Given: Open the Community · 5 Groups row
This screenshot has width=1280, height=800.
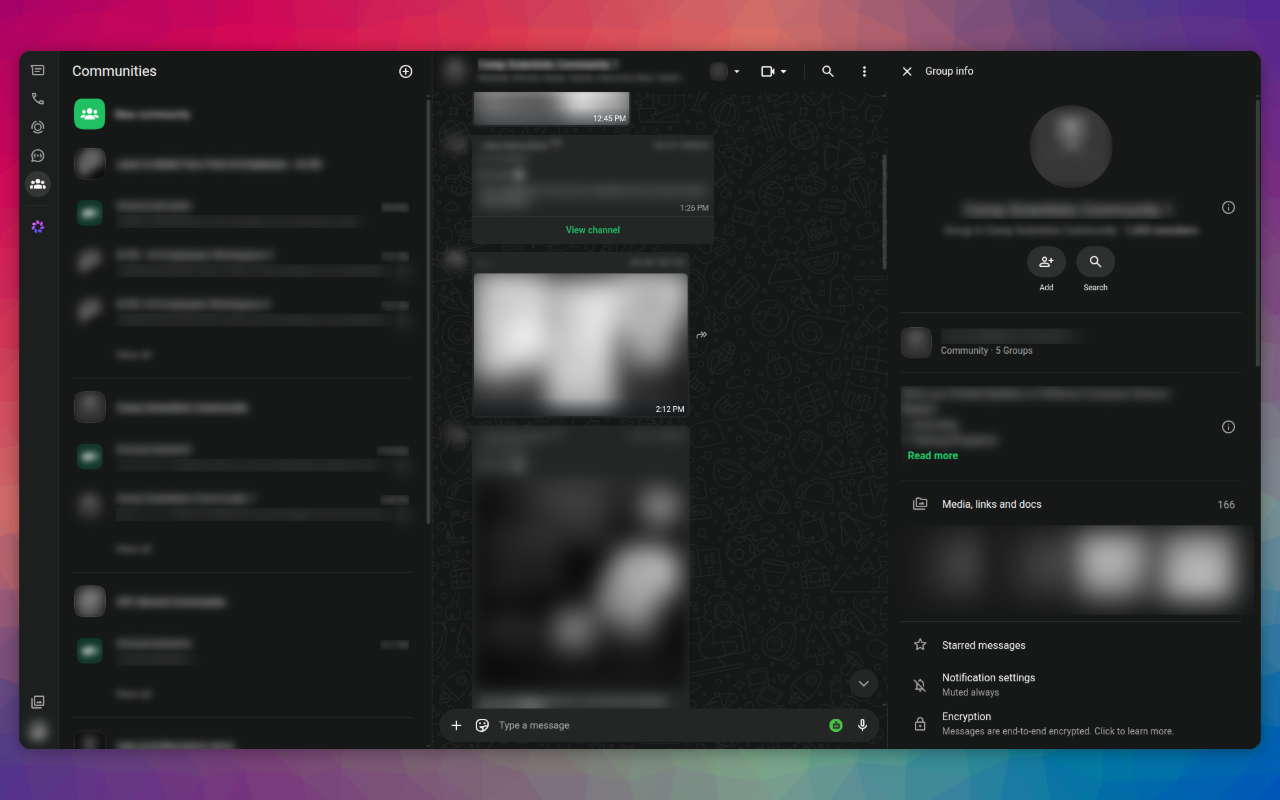Looking at the screenshot, I should [1071, 342].
